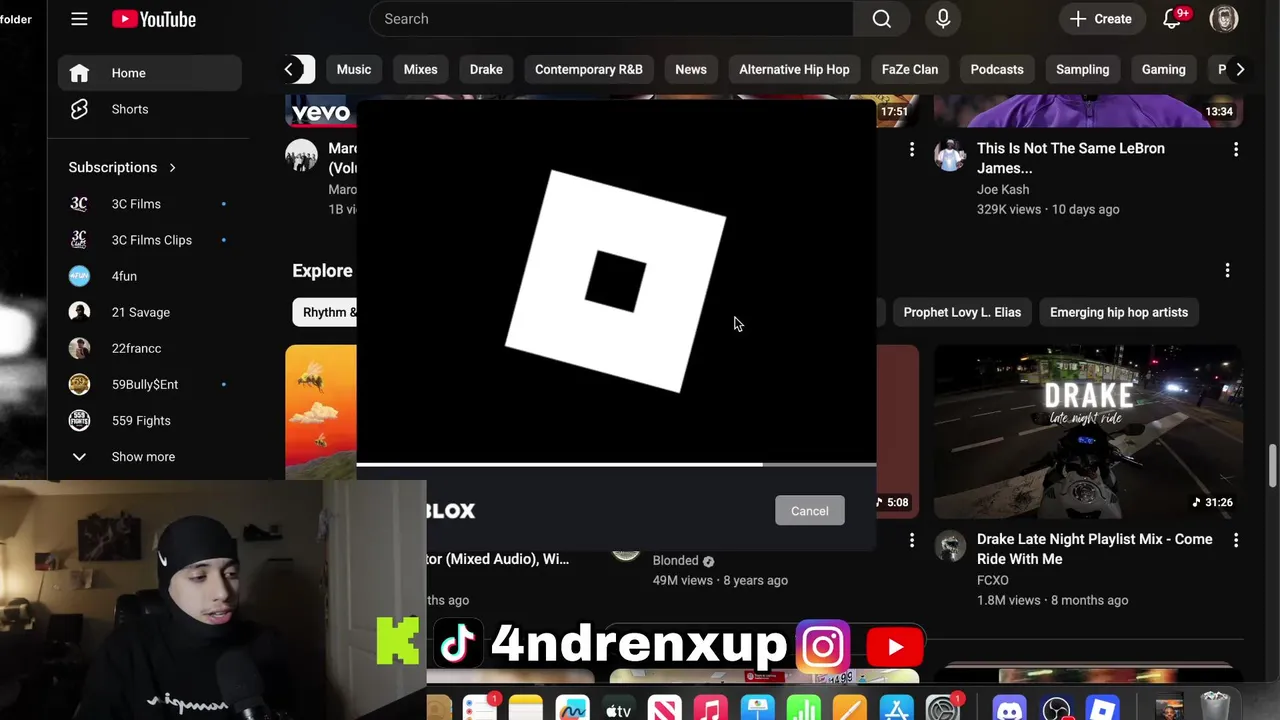The height and width of the screenshot is (720, 1280).
Task: Open the Trash in the dock
Action: click(1215, 707)
